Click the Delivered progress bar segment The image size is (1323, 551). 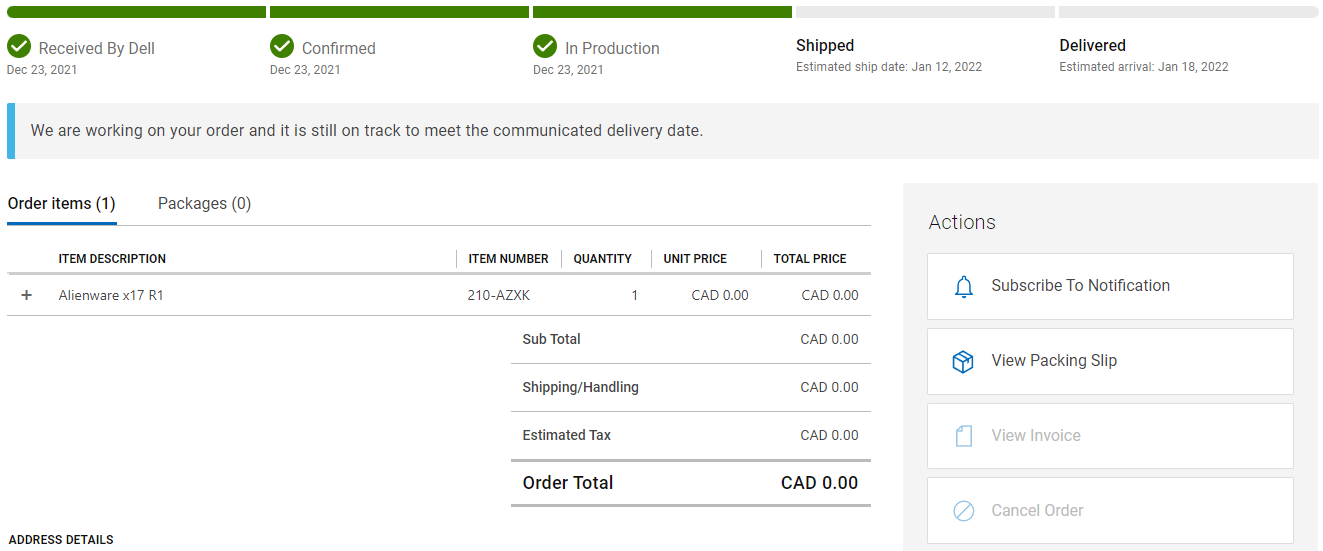(1188, 12)
